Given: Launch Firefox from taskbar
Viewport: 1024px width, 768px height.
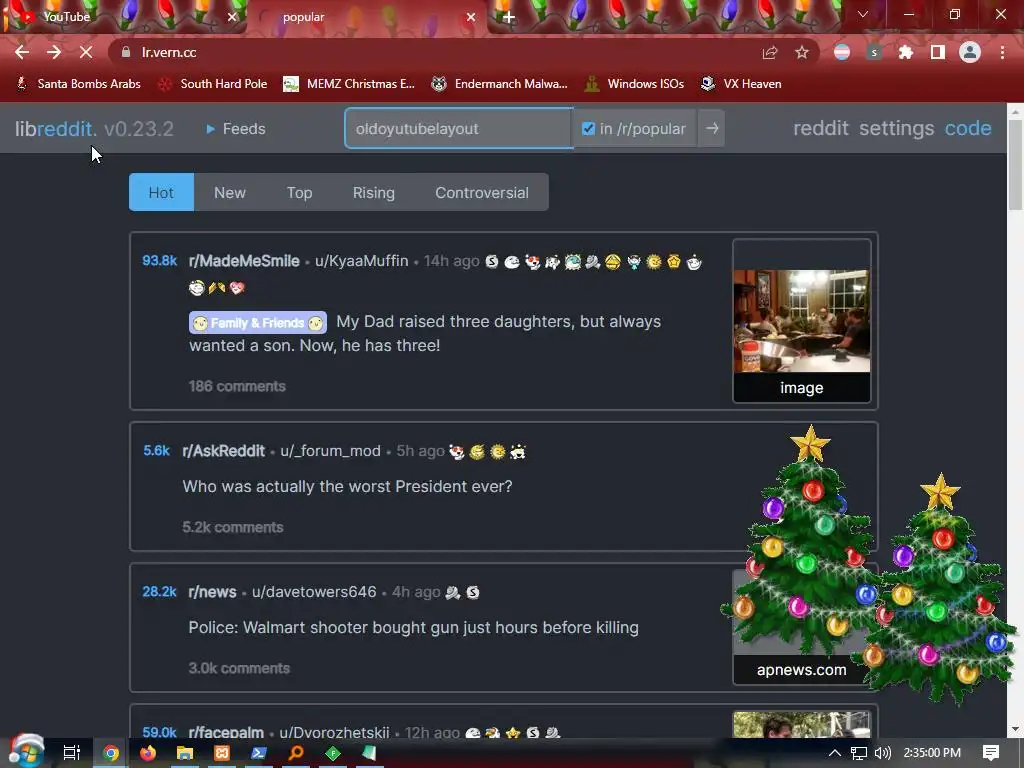Looking at the screenshot, I should coord(148,753).
